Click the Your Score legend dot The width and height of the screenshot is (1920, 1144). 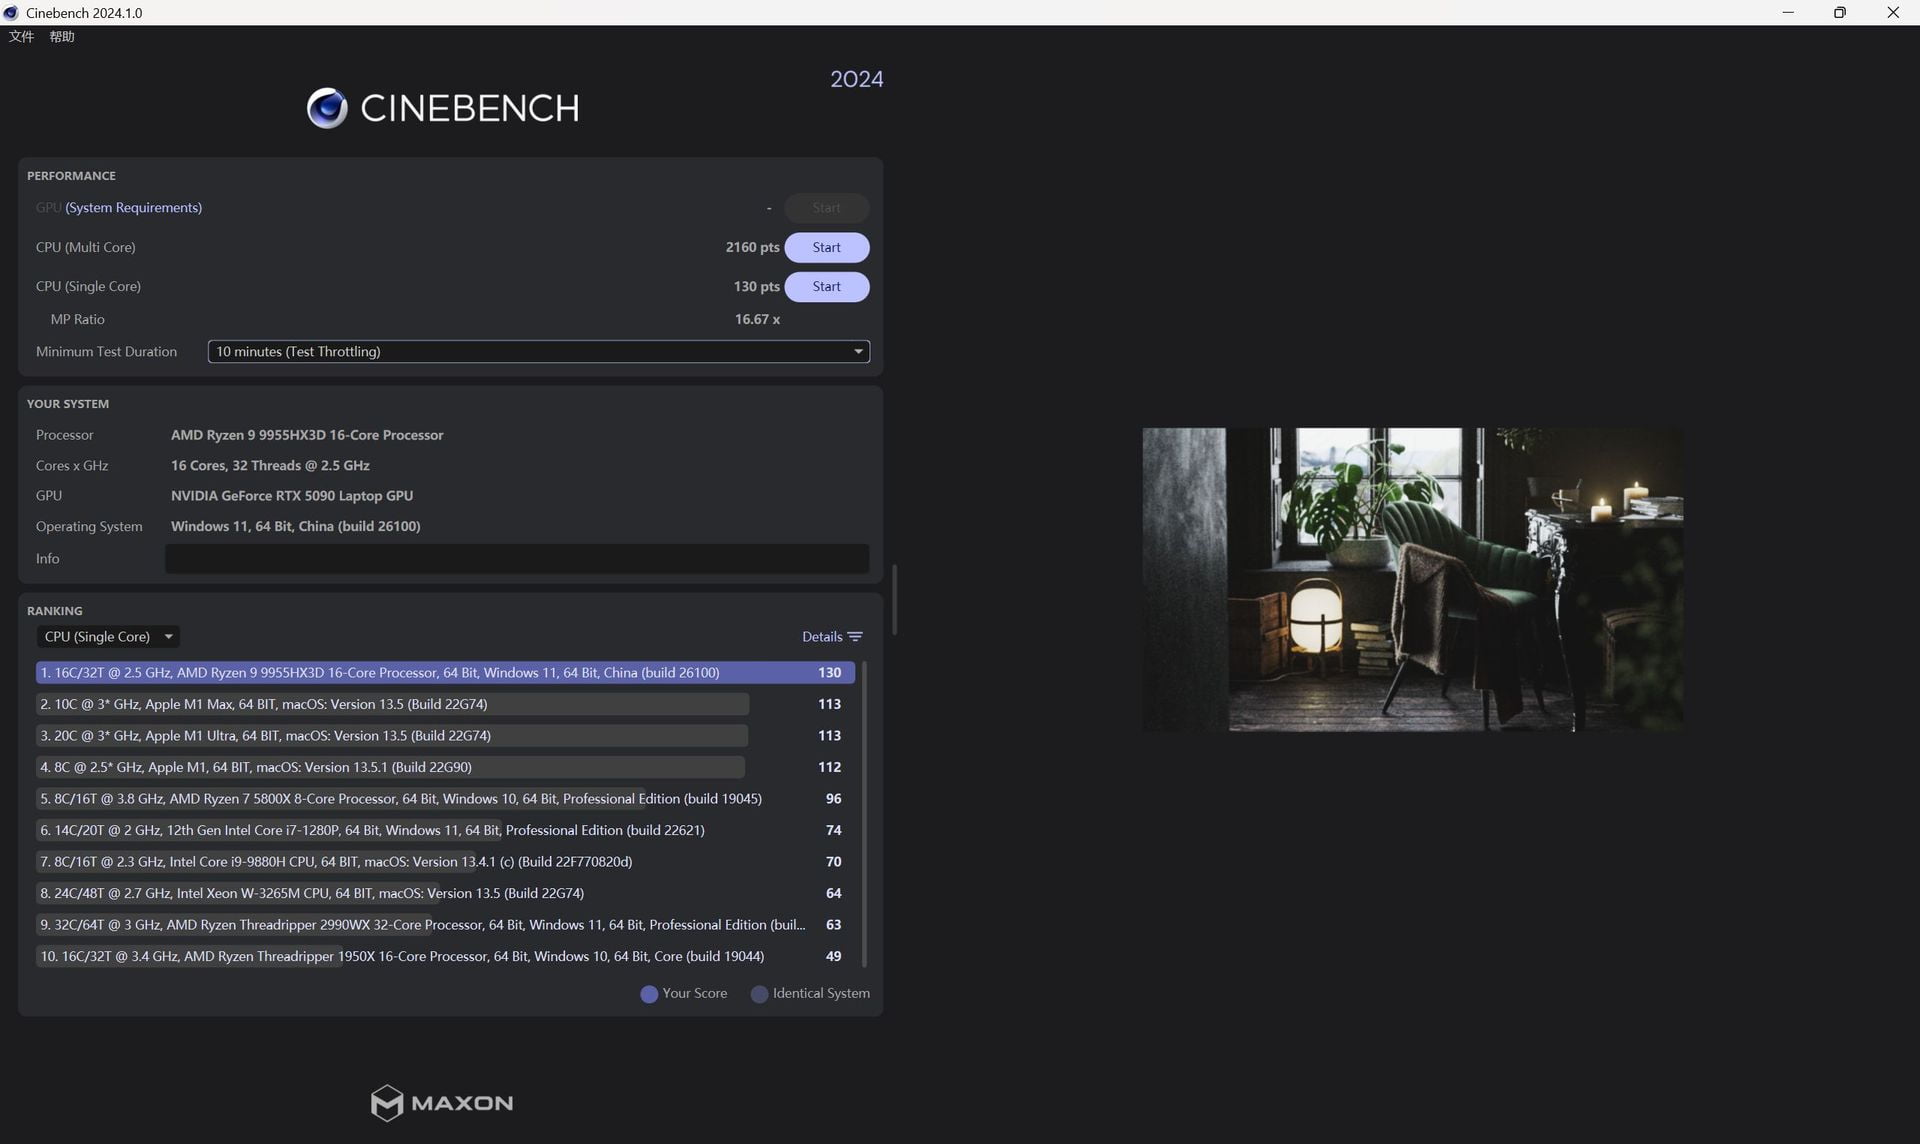649,994
